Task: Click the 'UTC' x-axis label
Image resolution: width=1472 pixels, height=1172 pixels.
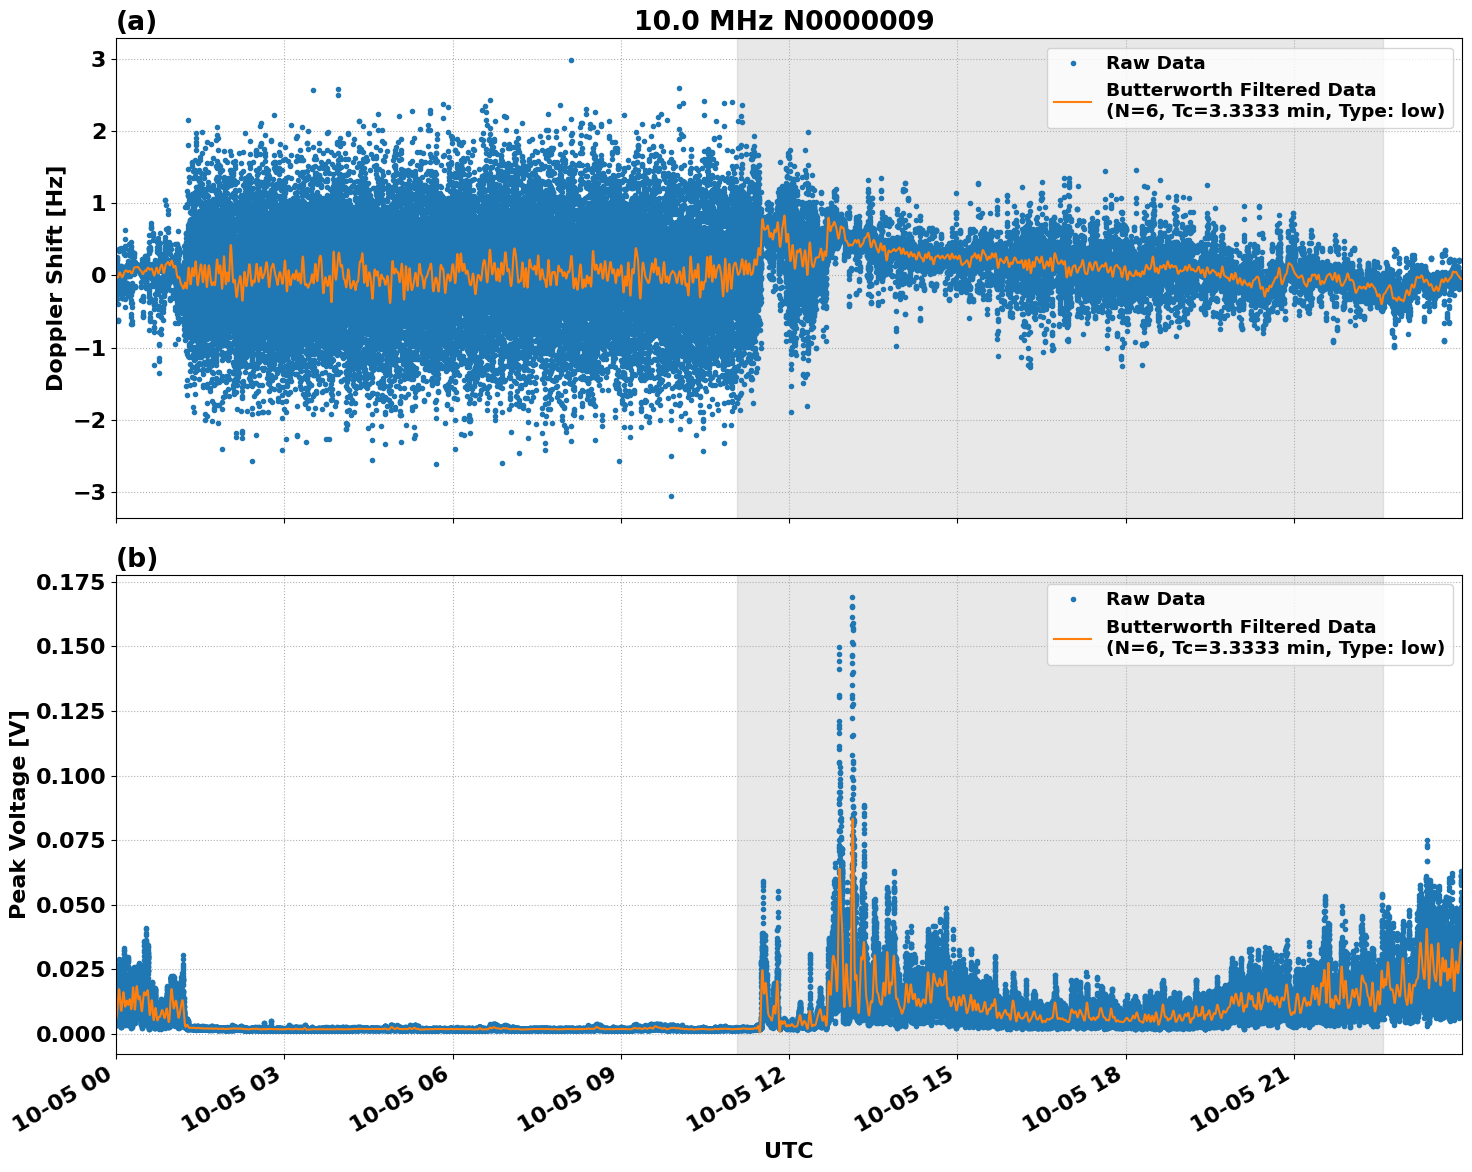Action: coord(789,1150)
